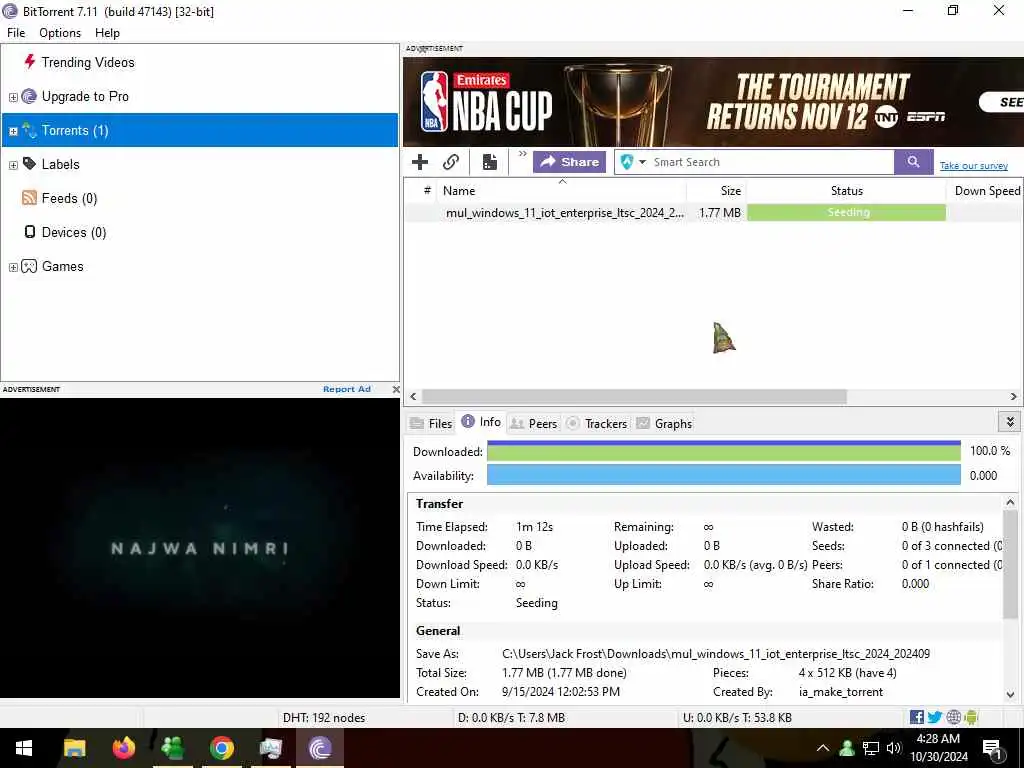Open File Explorer from the taskbar
The height and width of the screenshot is (768, 1024).
coord(74,748)
